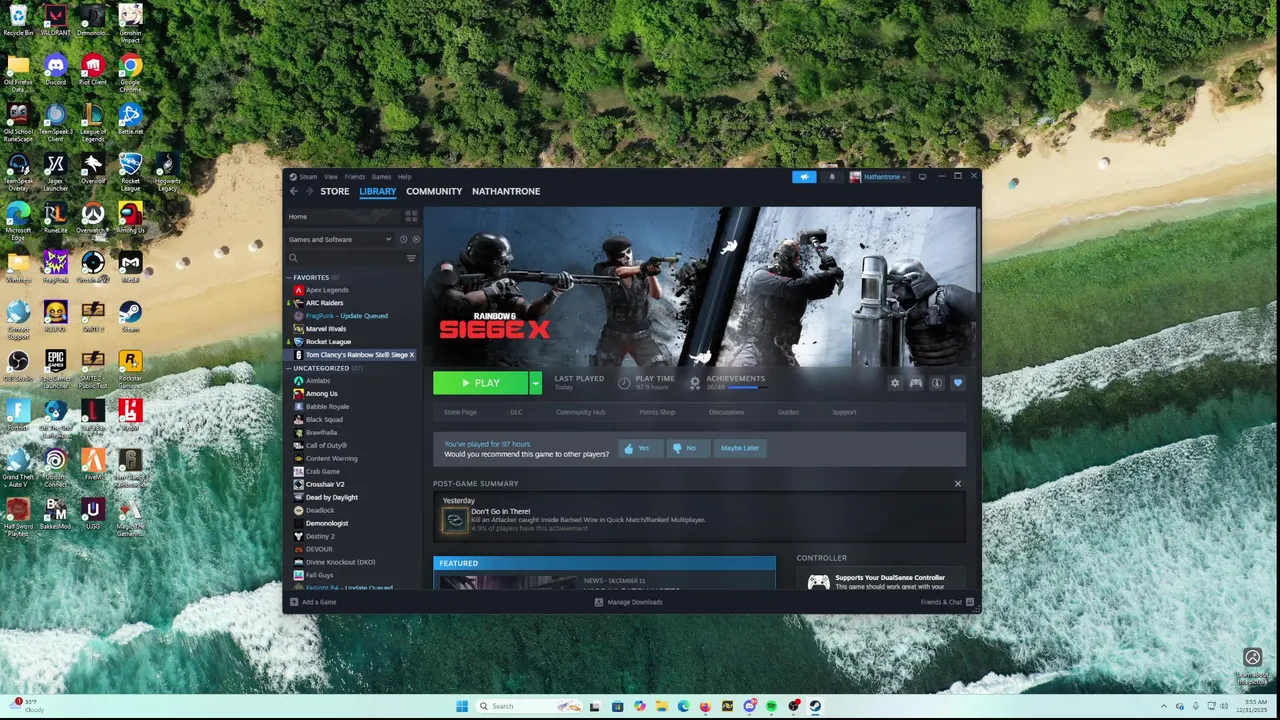Launch Discord from desktop
Screen dimensions: 1280x720
(x=55, y=68)
